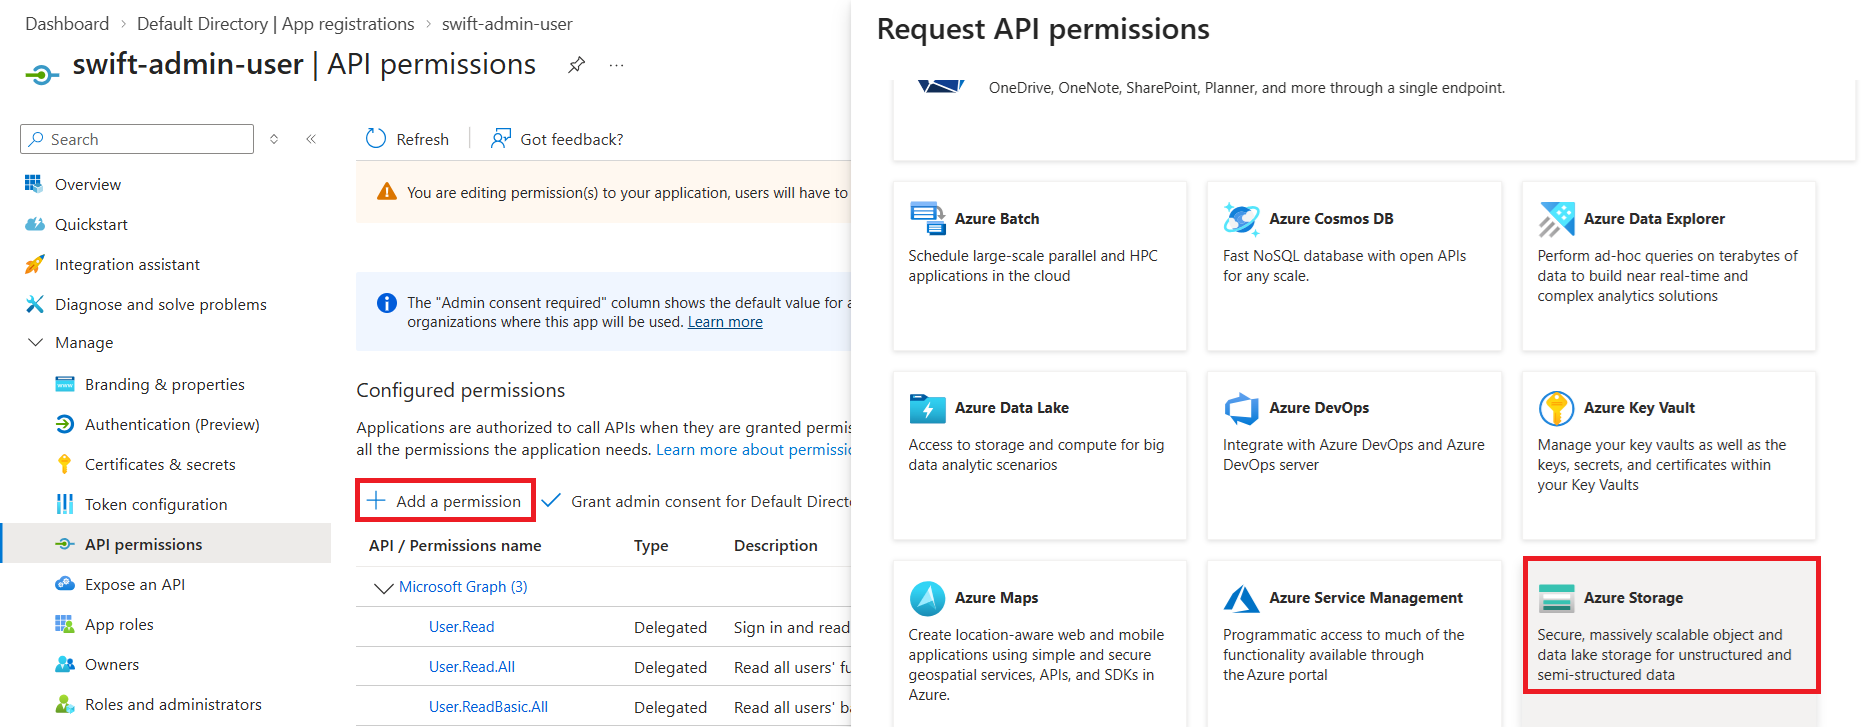Viewport: 1862px width, 727px height.
Task: Click the Got feedback person icon
Action: (x=501, y=138)
